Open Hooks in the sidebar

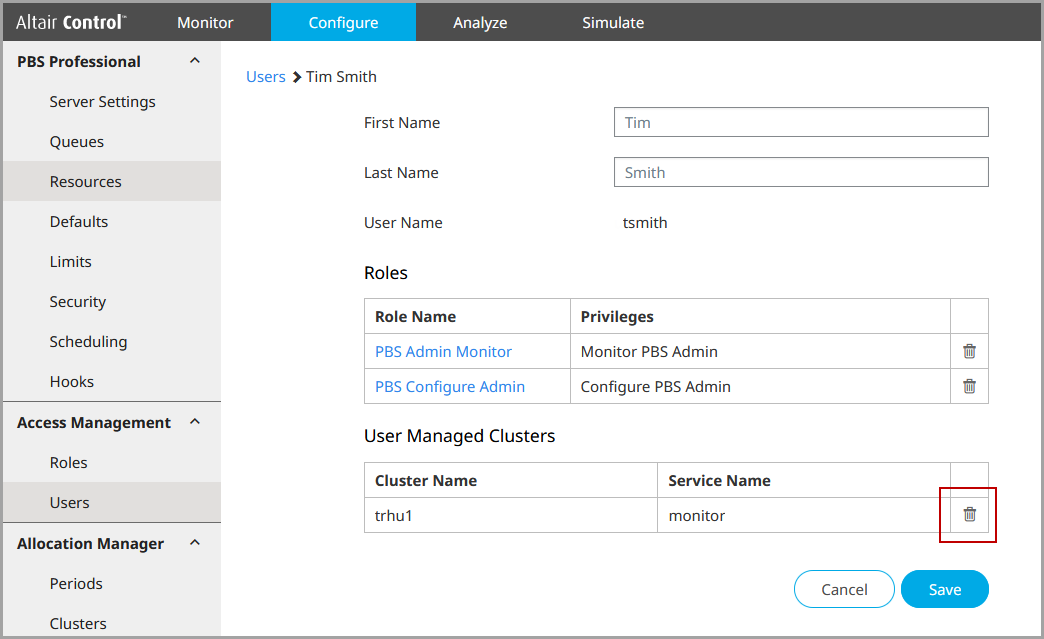(72, 381)
